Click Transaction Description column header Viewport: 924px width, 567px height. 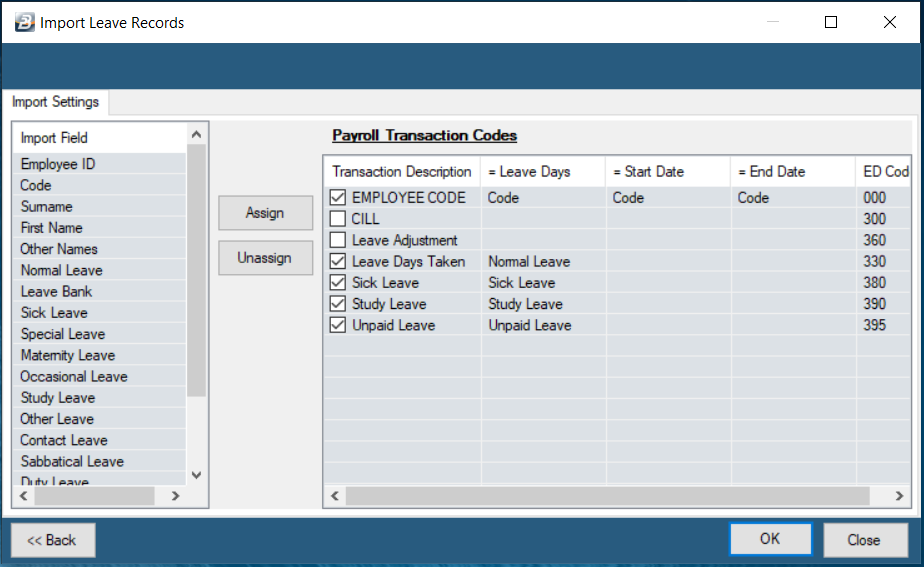point(402,172)
